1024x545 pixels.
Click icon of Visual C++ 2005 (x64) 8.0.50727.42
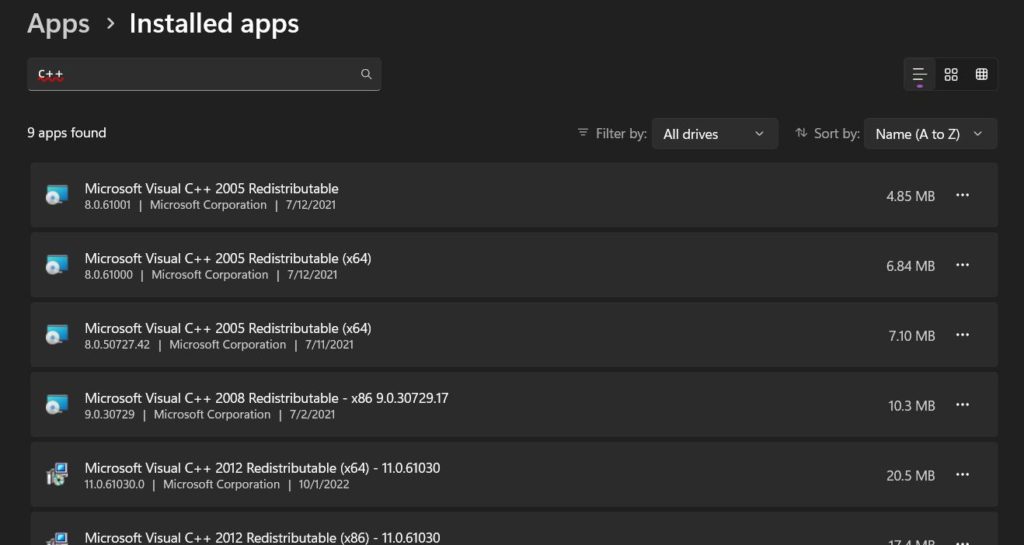57,335
